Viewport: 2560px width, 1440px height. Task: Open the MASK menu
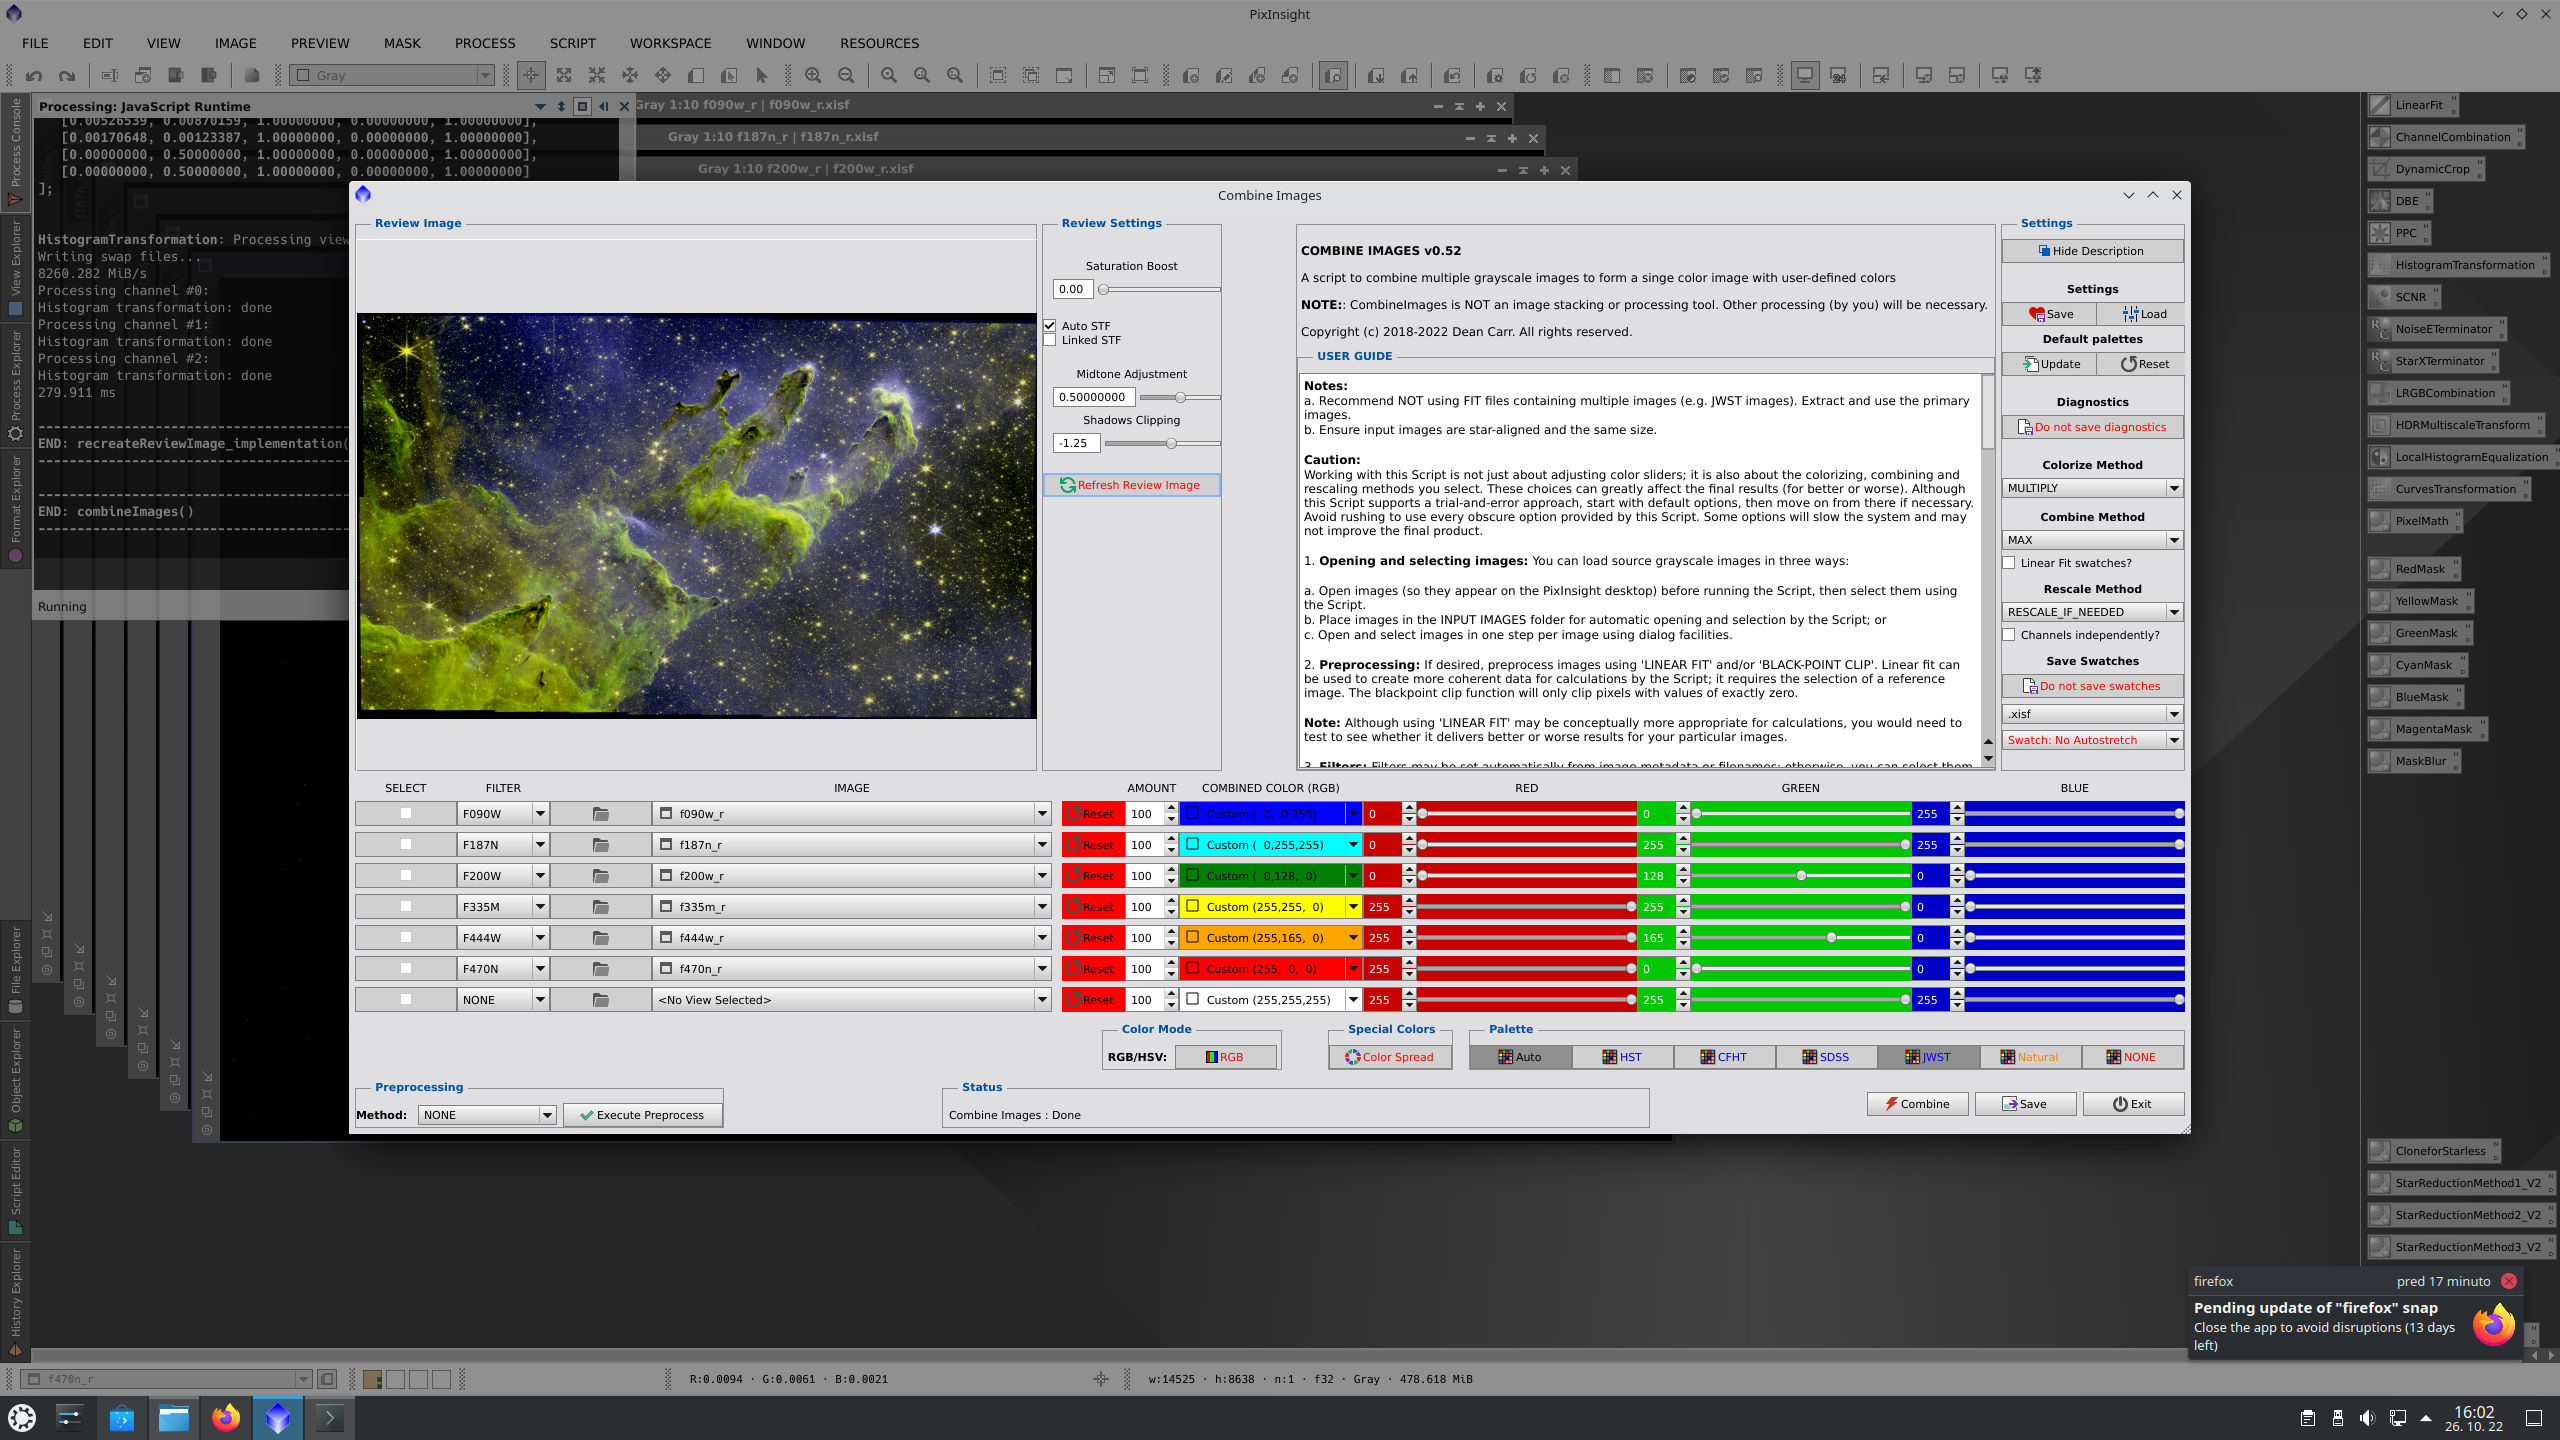402,43
